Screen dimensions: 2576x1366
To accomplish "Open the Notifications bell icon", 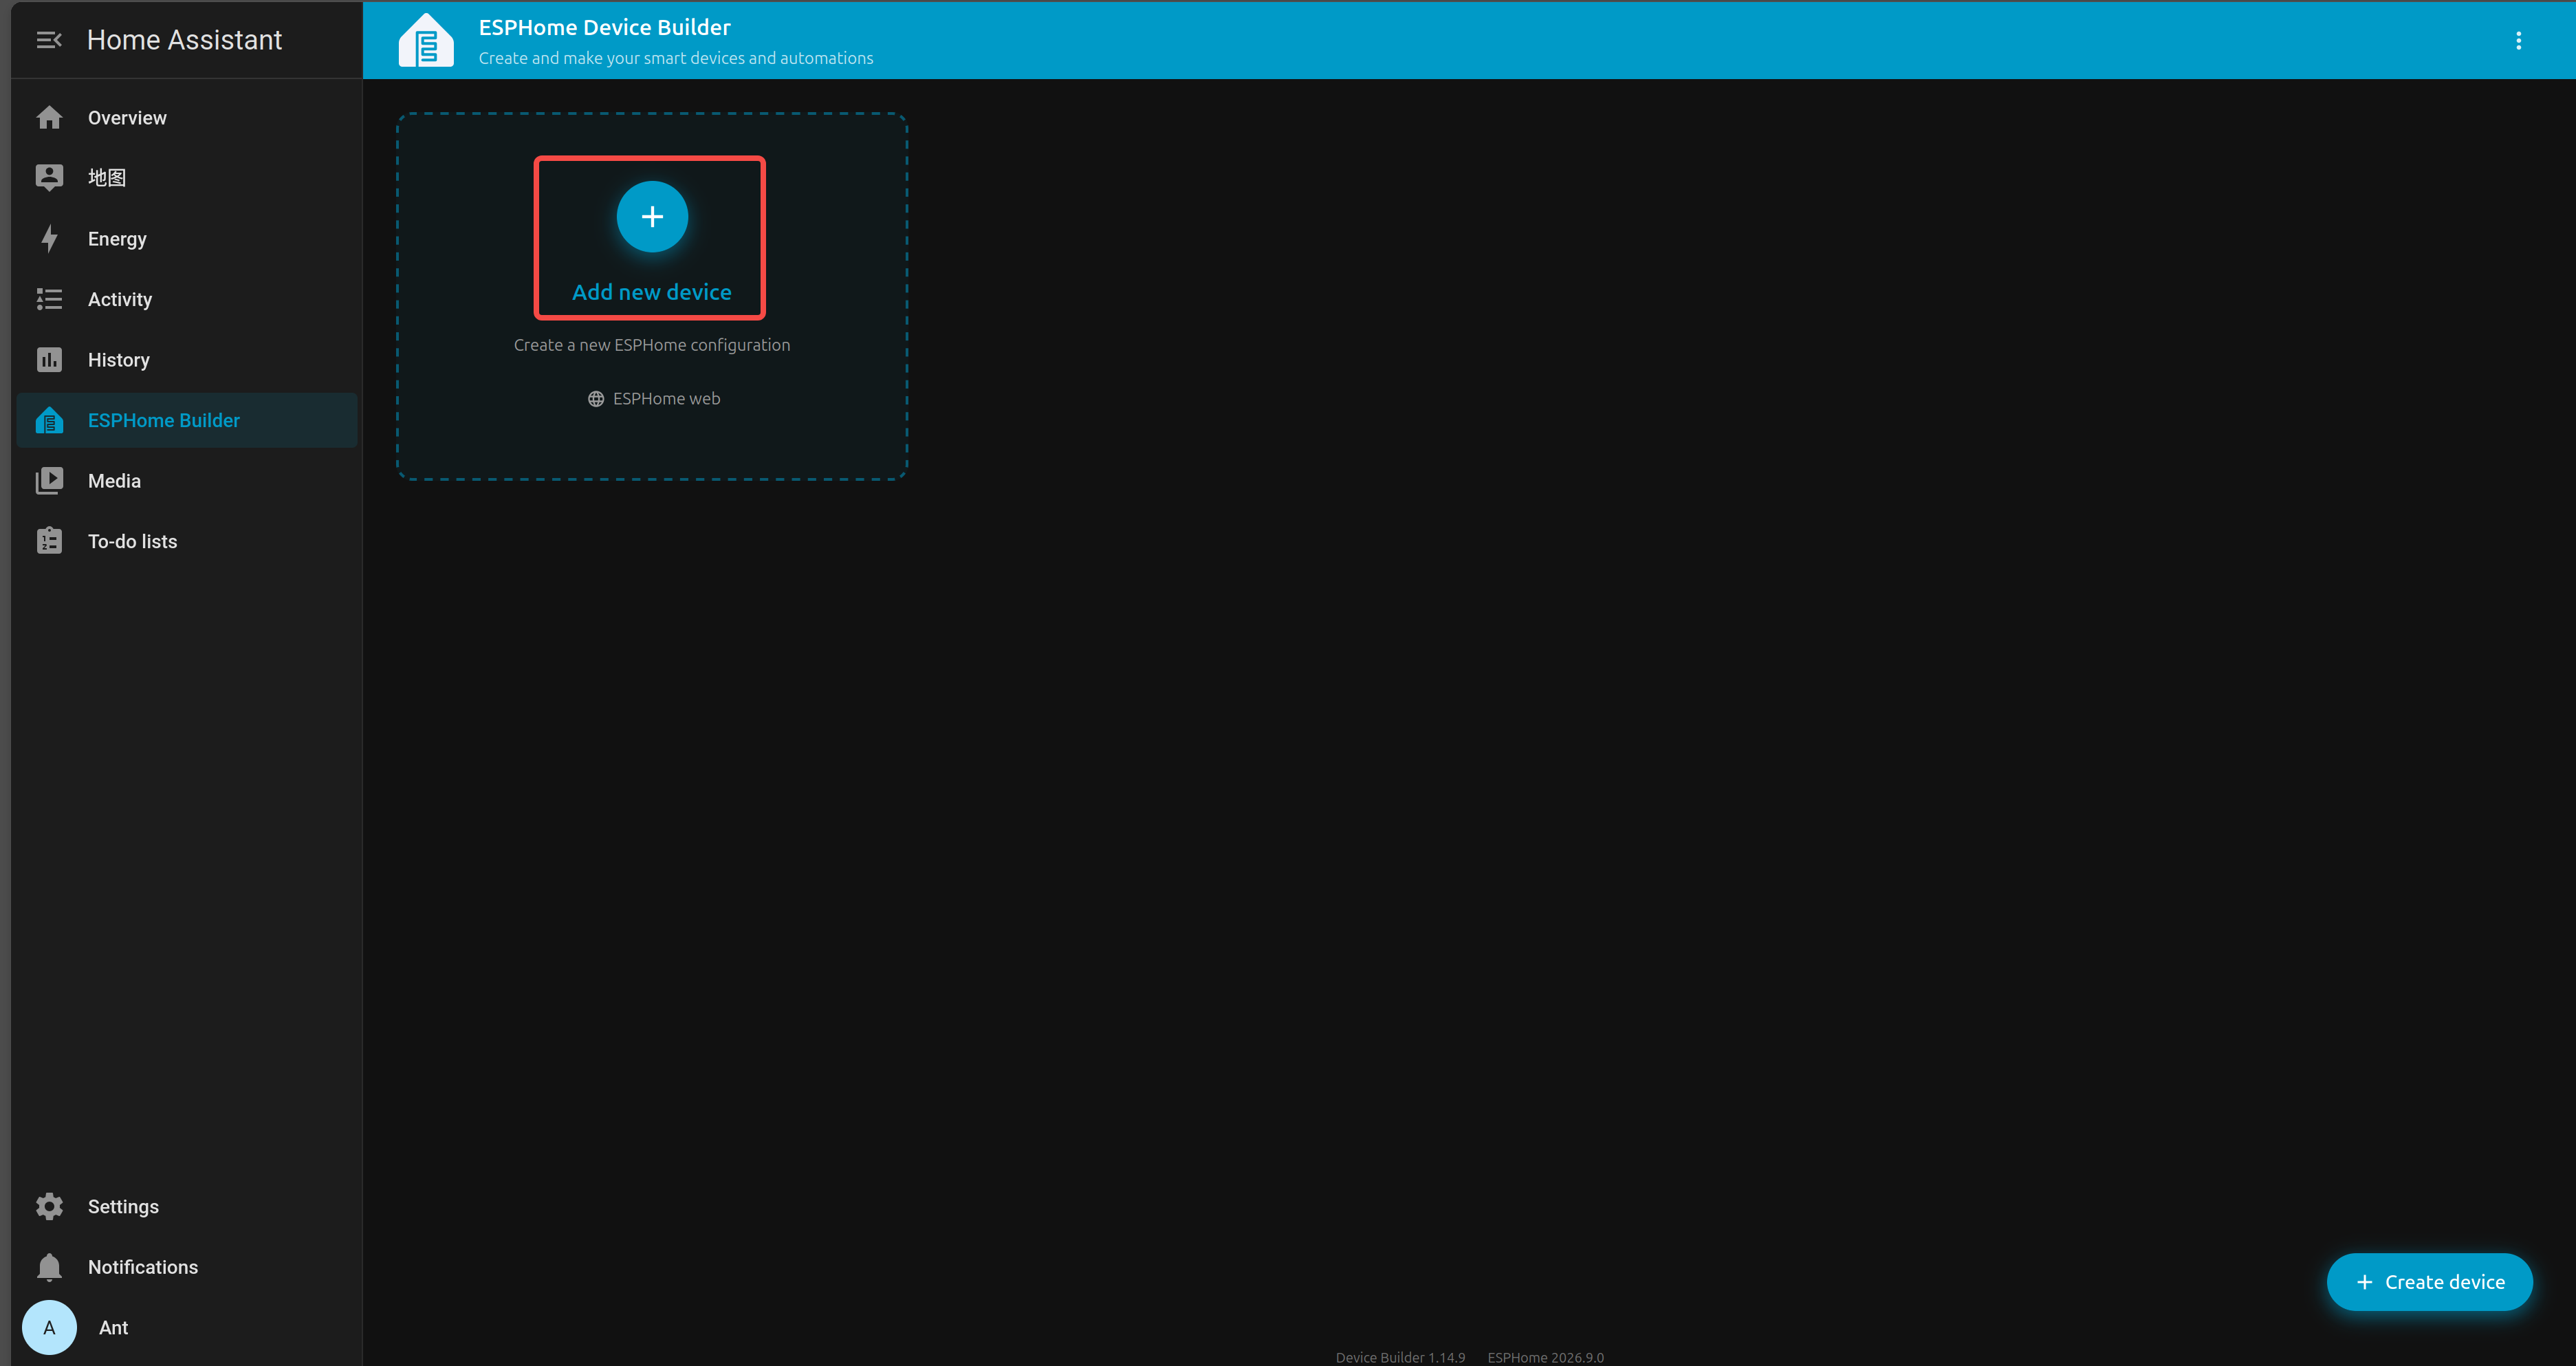I will pos(49,1267).
